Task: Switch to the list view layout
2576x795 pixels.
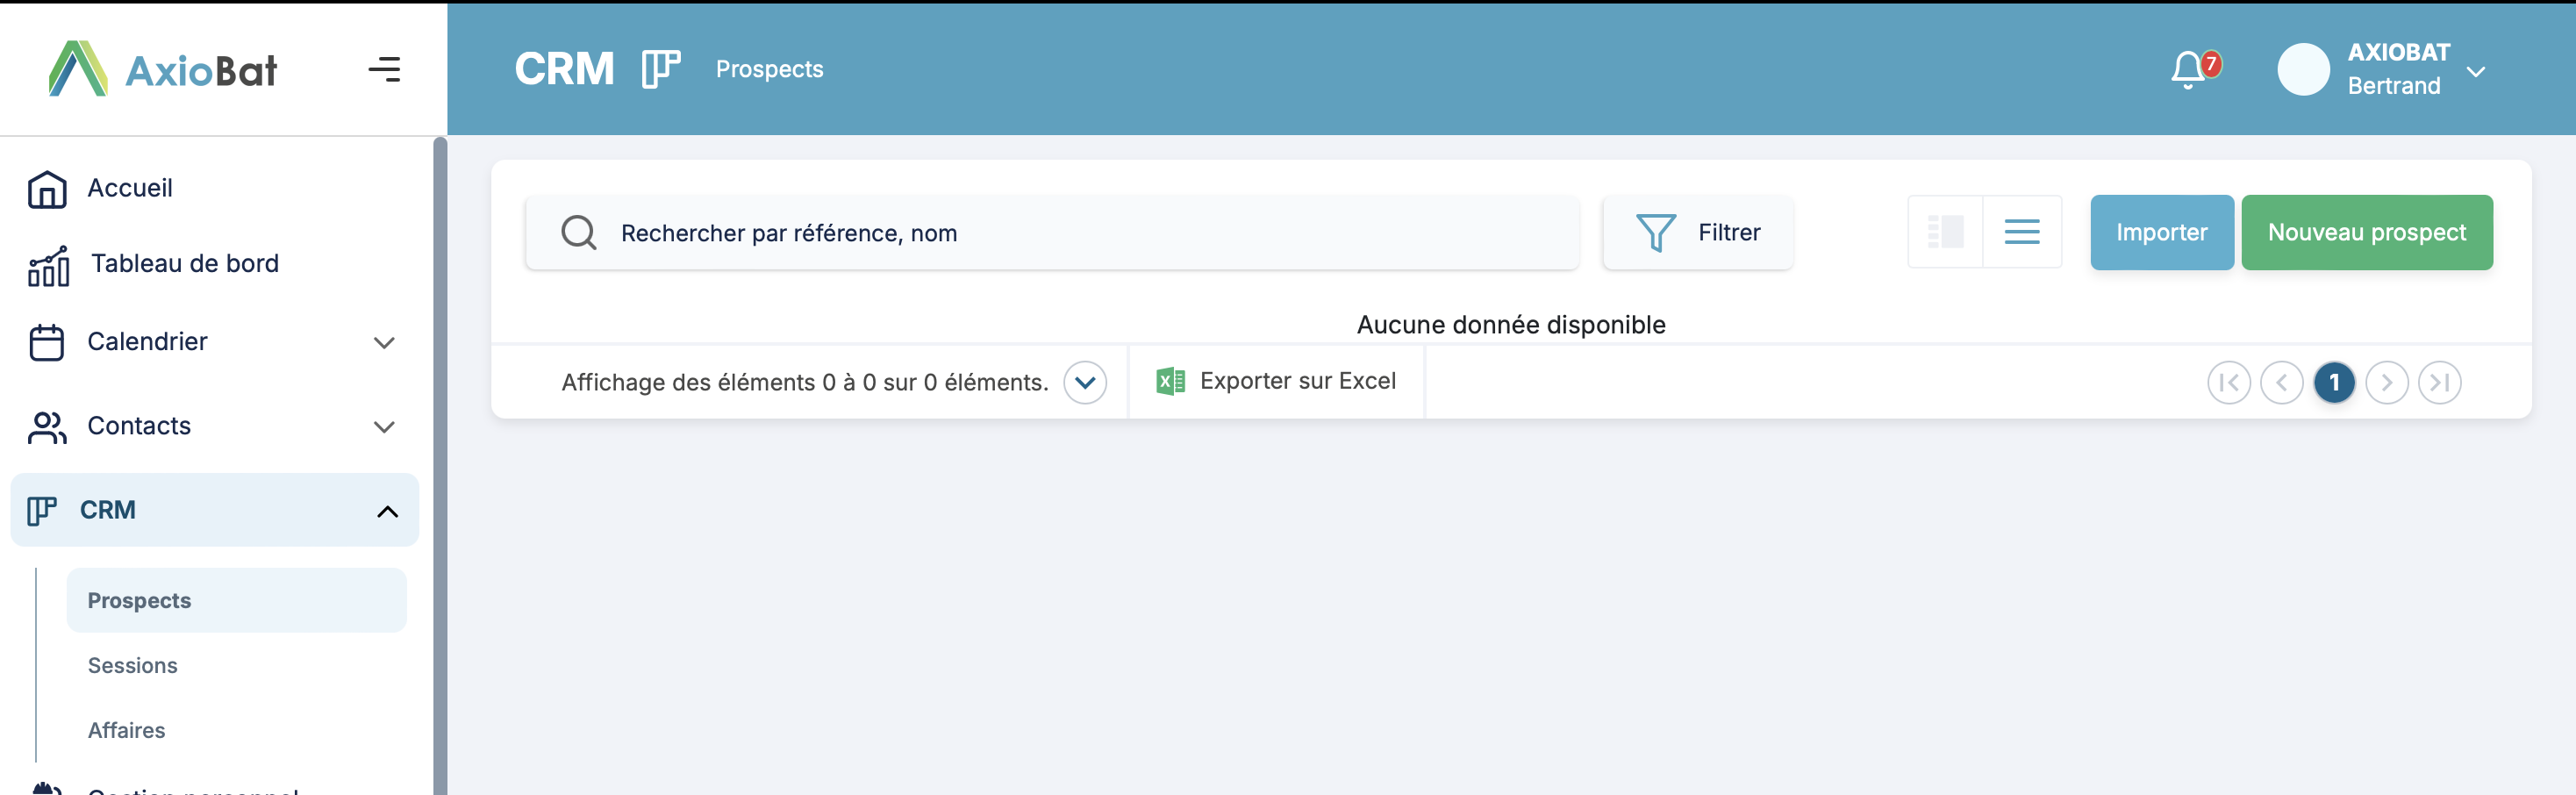Action: 2021,232
